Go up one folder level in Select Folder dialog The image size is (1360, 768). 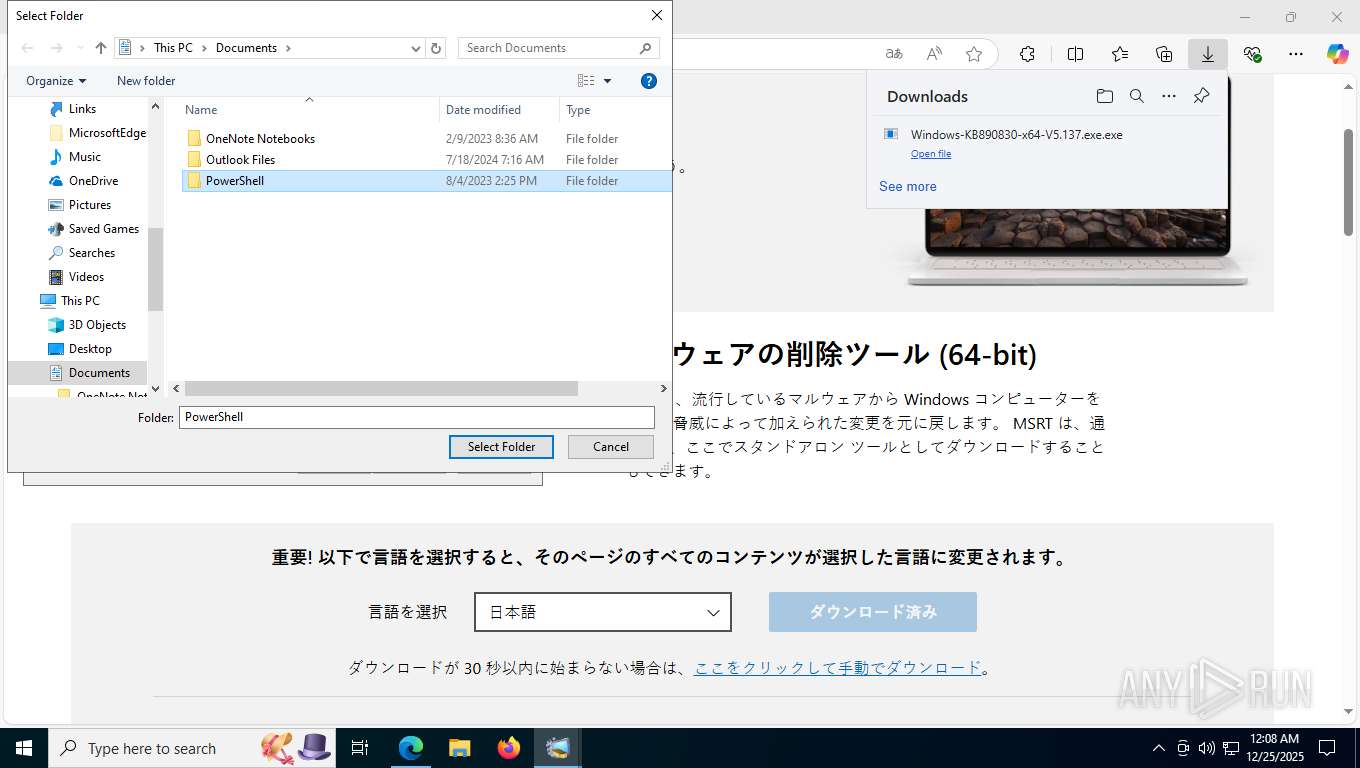[x=101, y=48]
